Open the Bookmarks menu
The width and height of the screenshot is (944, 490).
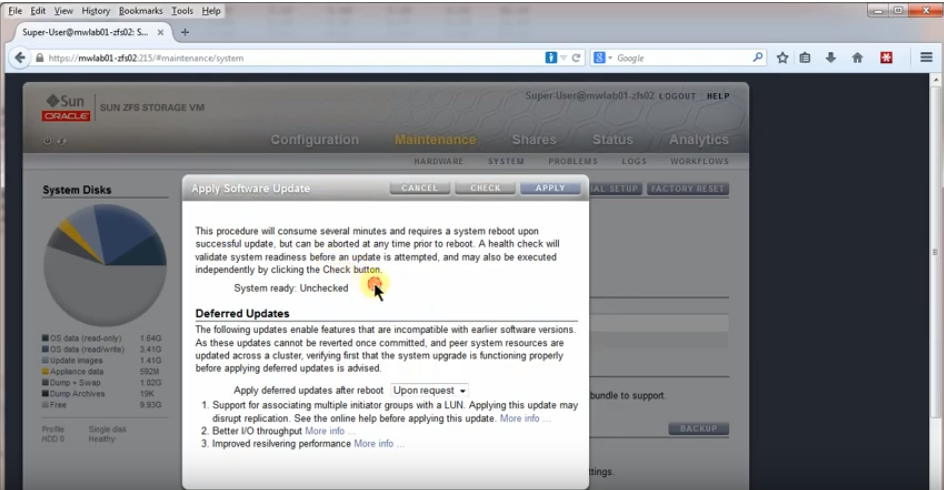click(140, 11)
